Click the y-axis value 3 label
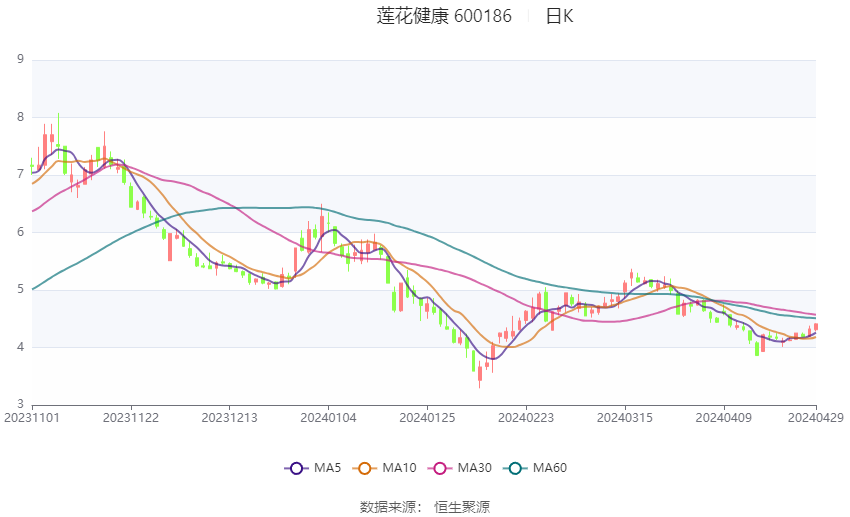850x517 pixels. point(21,404)
